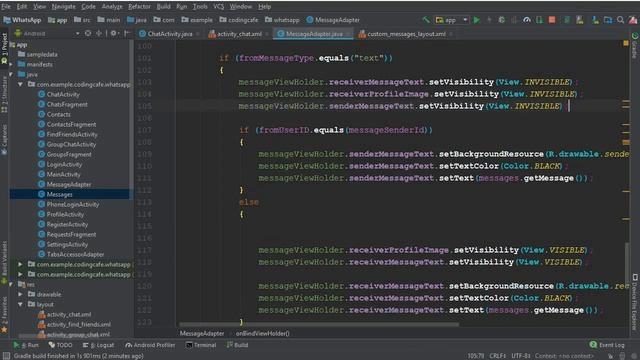
Task: Click WhatsApp breadcrumb in navigation bar
Action: pos(22,20)
